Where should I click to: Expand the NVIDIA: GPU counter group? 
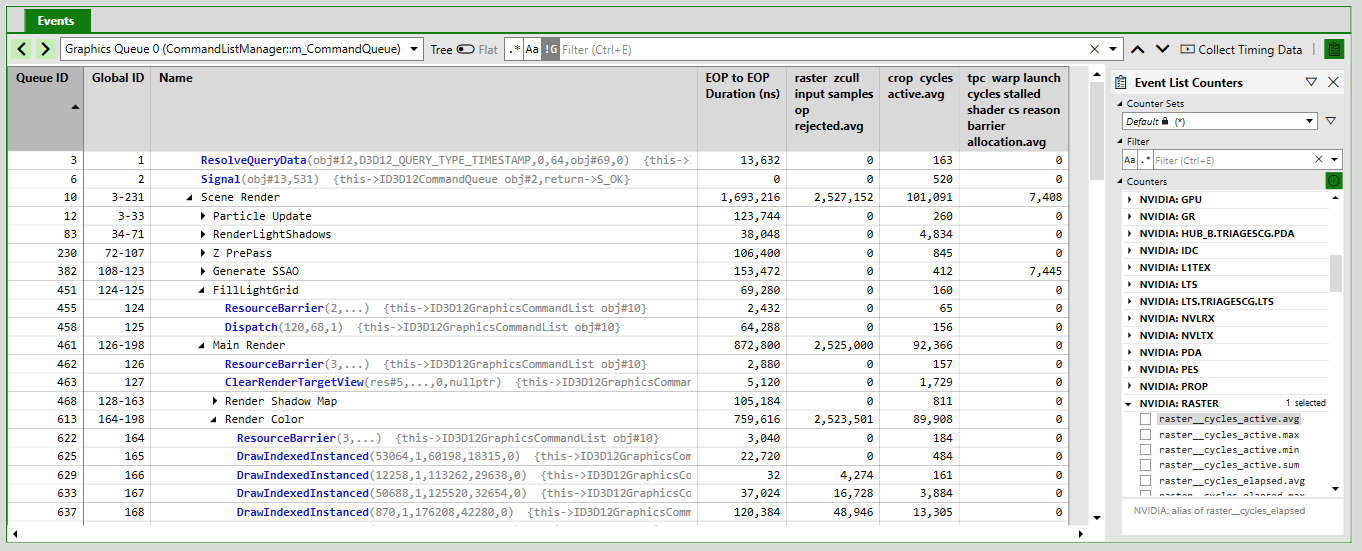pyautogui.click(x=1131, y=199)
